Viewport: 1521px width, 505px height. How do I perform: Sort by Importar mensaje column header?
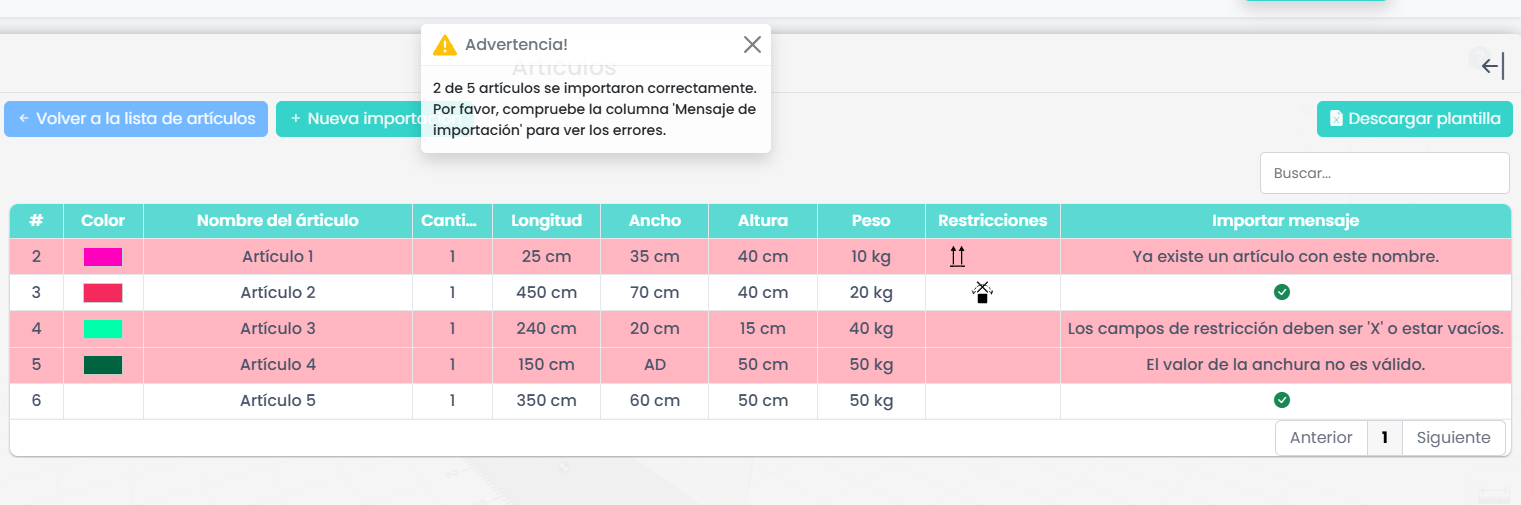[1285, 221]
